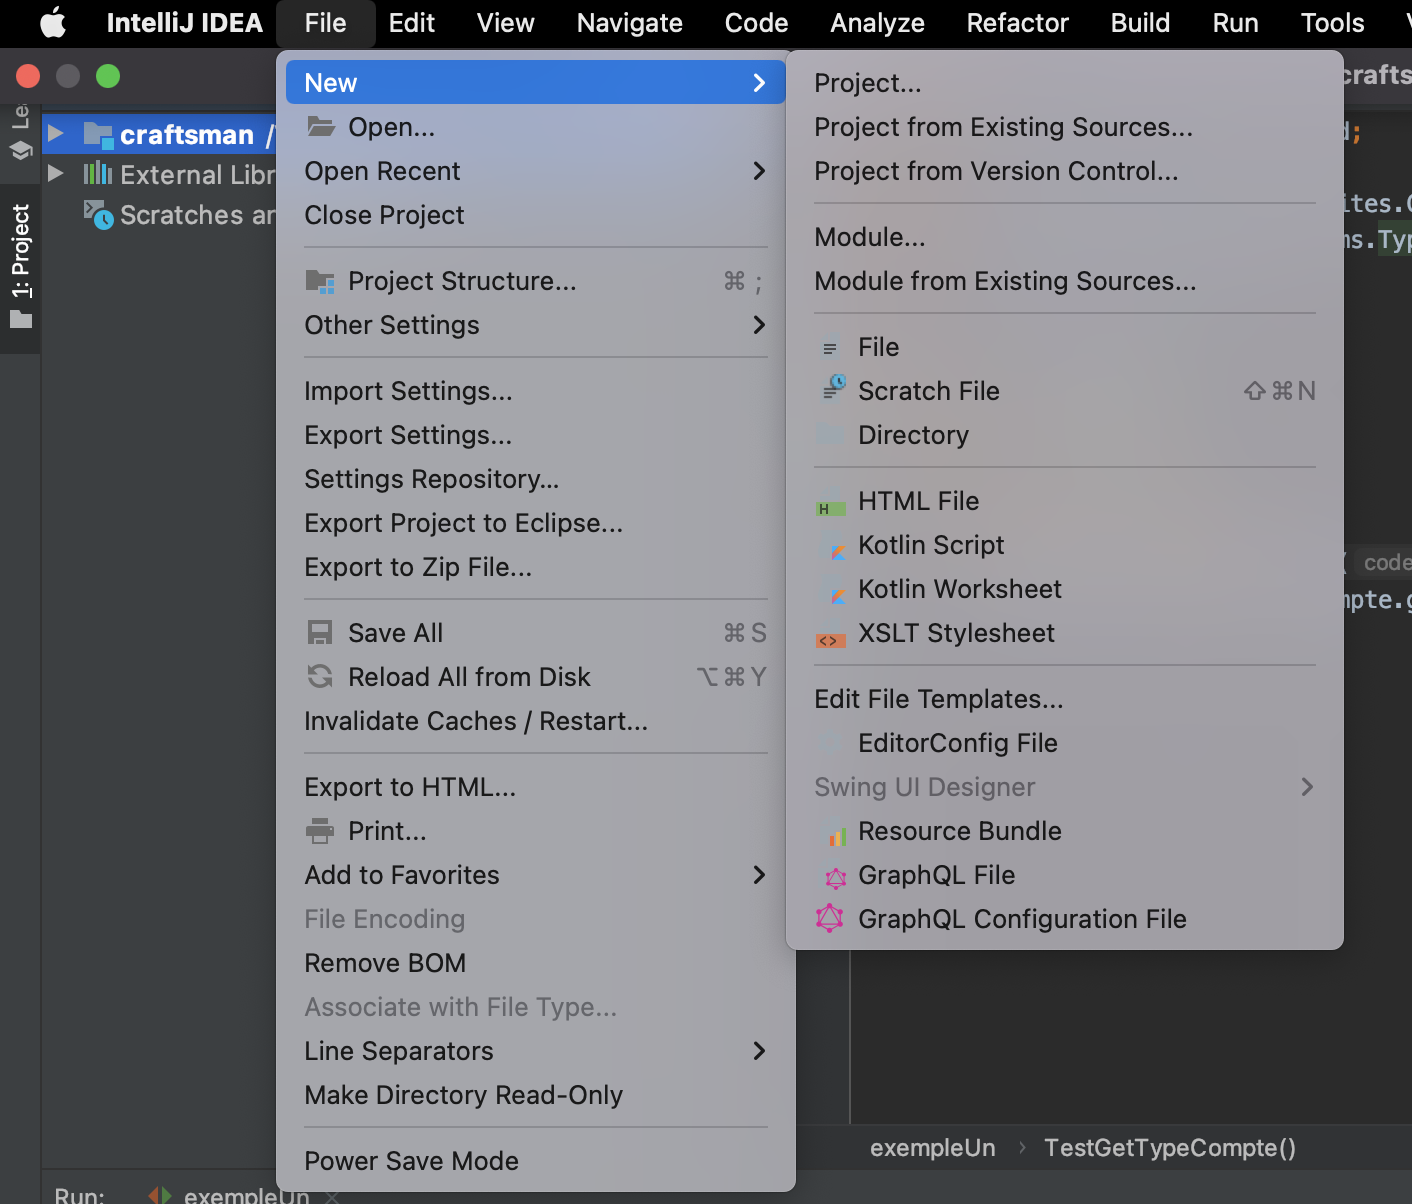Click the Scratch File icon in submenu
Image resolution: width=1412 pixels, height=1204 pixels.
pyautogui.click(x=832, y=389)
